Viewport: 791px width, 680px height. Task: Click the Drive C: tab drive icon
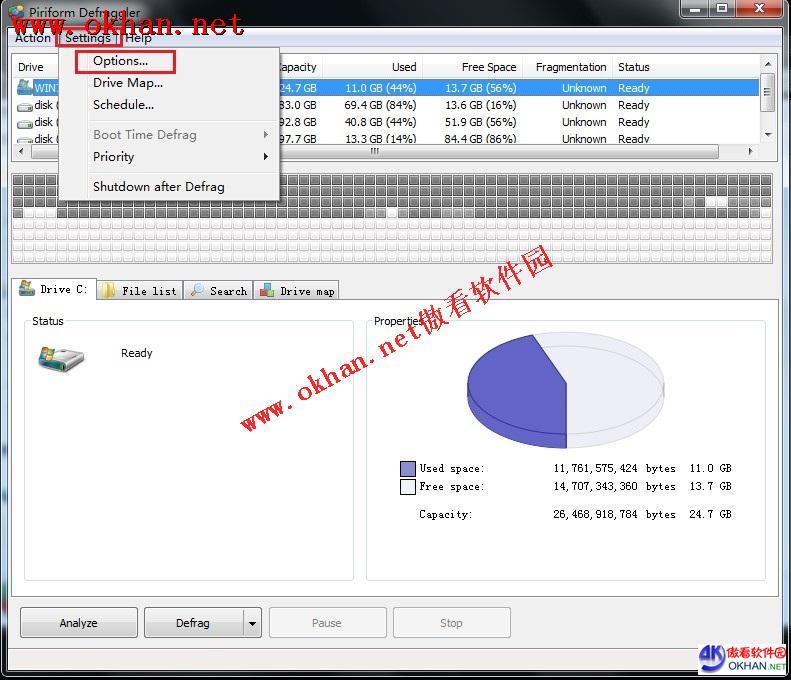click(27, 288)
